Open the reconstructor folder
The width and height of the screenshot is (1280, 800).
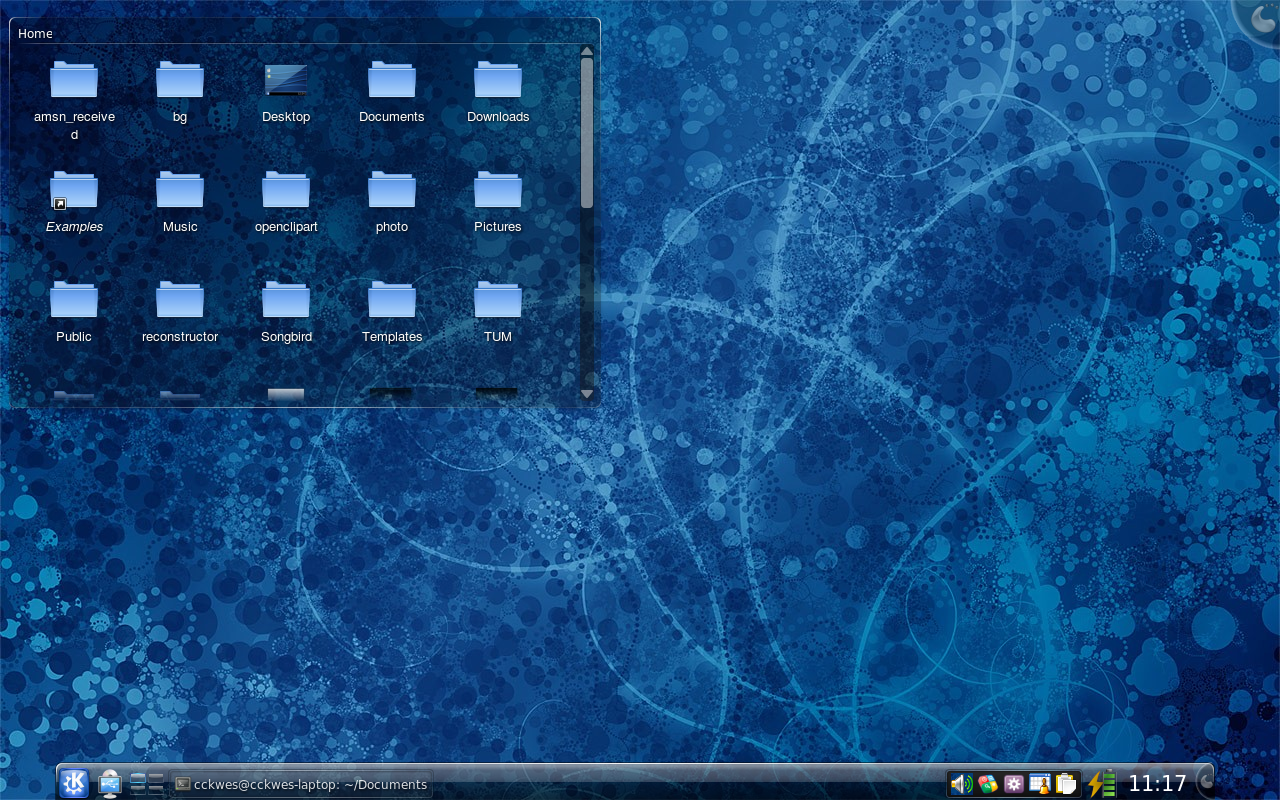(180, 300)
